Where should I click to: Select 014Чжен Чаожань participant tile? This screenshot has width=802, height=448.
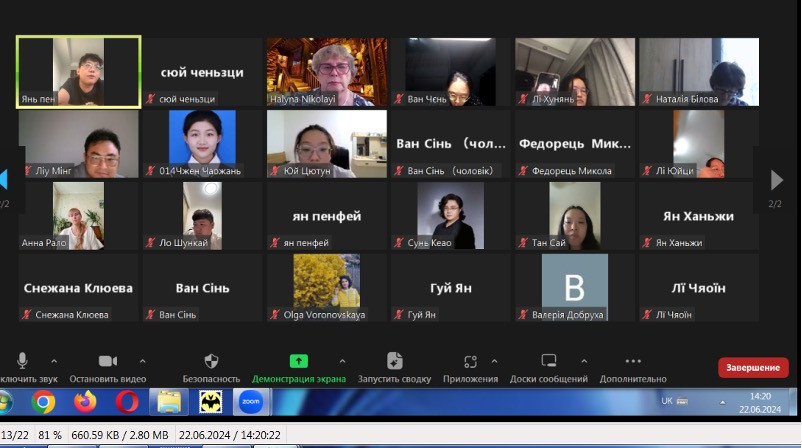203,144
